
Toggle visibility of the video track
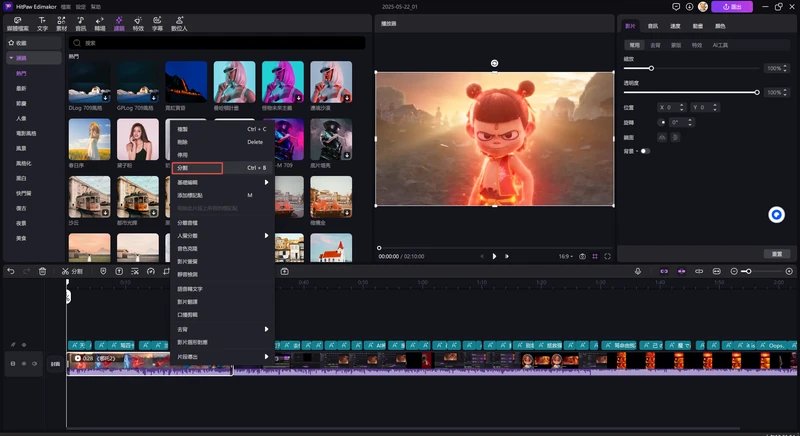(23, 364)
